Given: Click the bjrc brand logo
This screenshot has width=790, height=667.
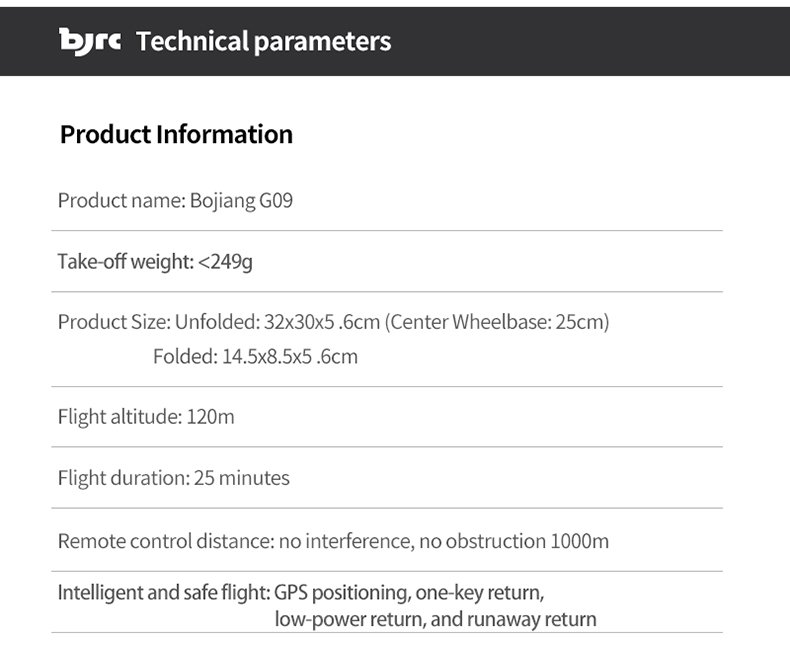Looking at the screenshot, I should pos(90,41).
